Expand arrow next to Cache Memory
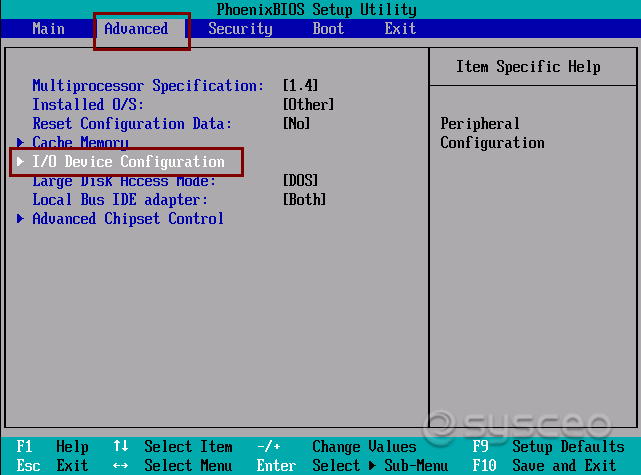Image resolution: width=641 pixels, height=475 pixels. coord(20,142)
